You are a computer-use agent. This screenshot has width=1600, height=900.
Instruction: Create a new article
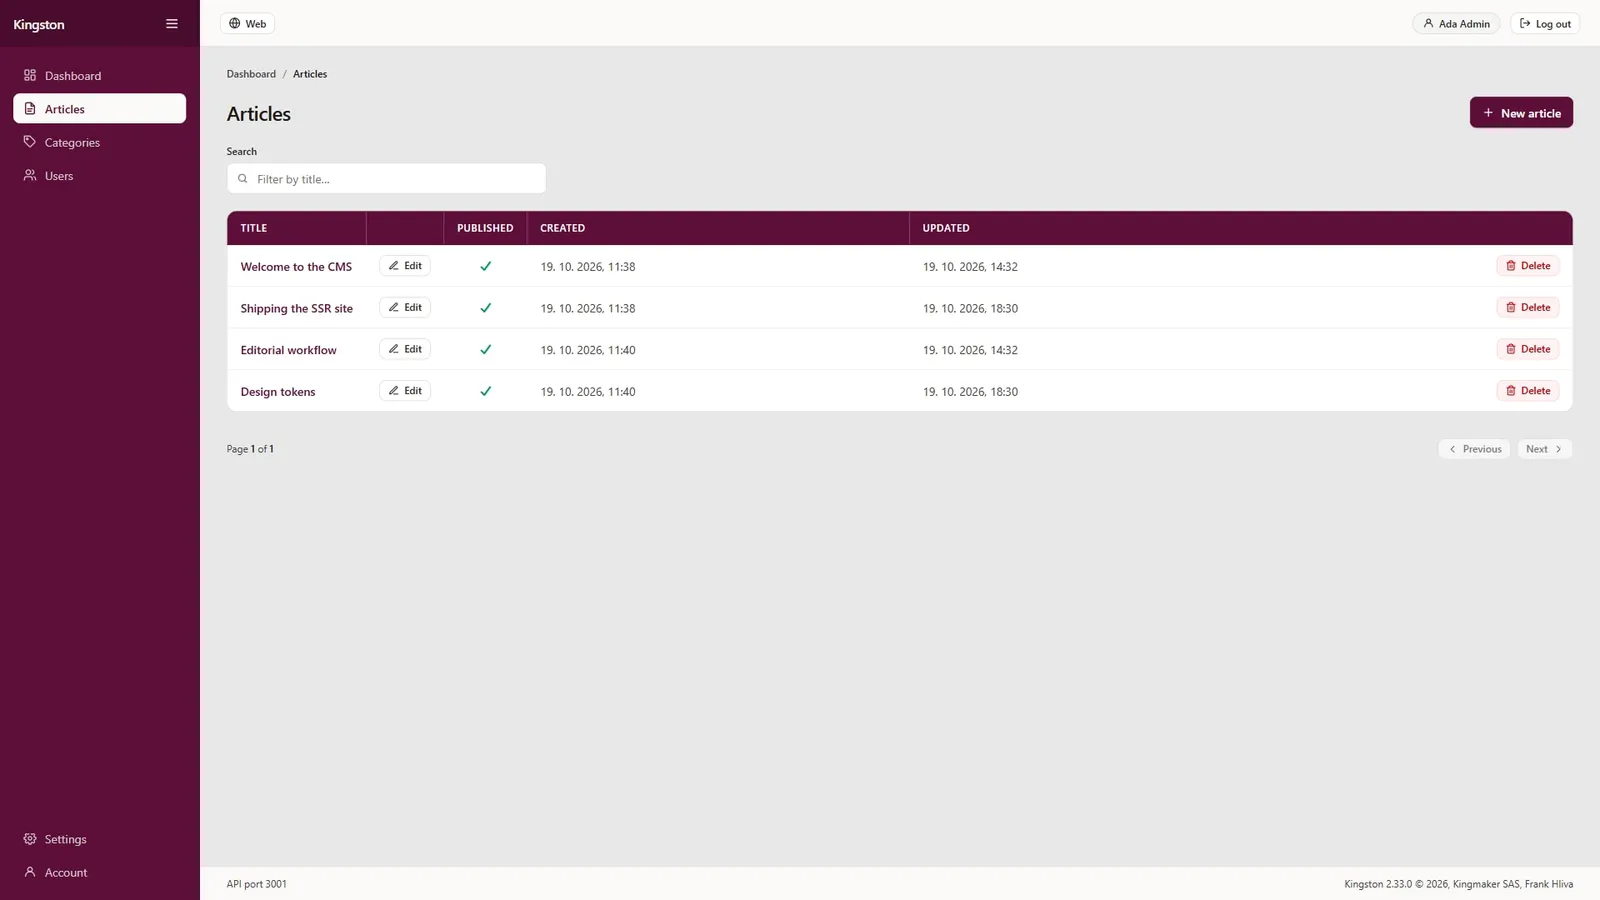tap(1521, 113)
